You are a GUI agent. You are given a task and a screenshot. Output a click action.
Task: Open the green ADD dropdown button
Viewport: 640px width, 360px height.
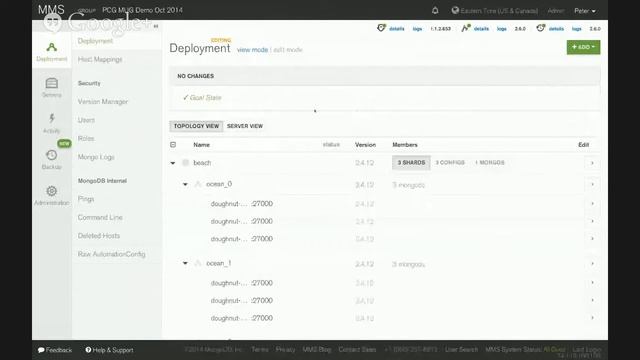click(583, 47)
